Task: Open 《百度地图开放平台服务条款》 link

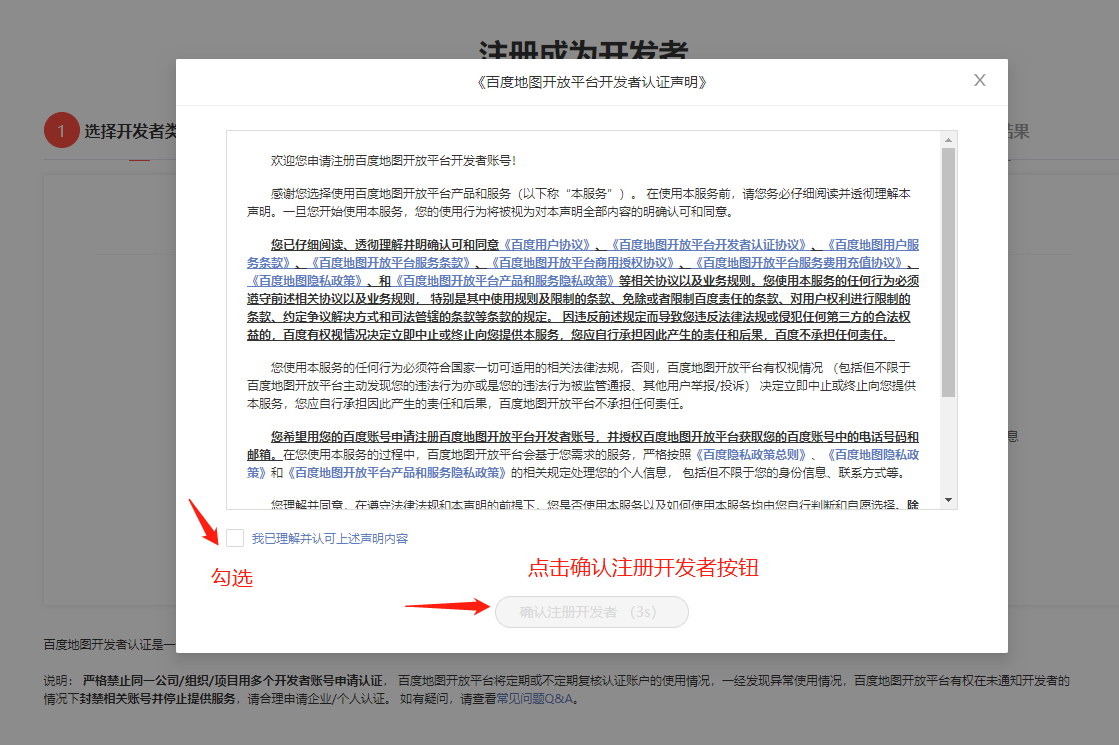Action: point(390,263)
